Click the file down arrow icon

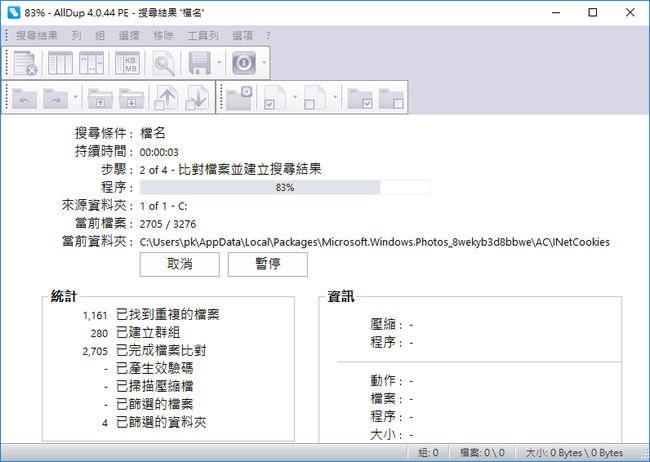[x=197, y=98]
